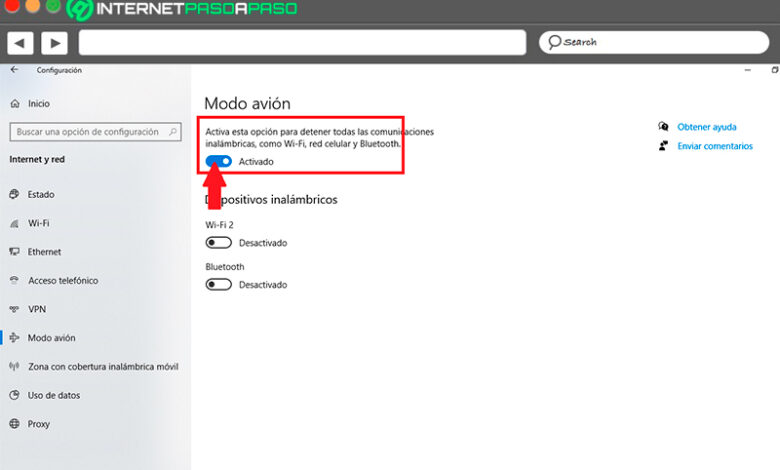Open the Wi-Fi settings page
The image size is (780, 470).
(38, 223)
